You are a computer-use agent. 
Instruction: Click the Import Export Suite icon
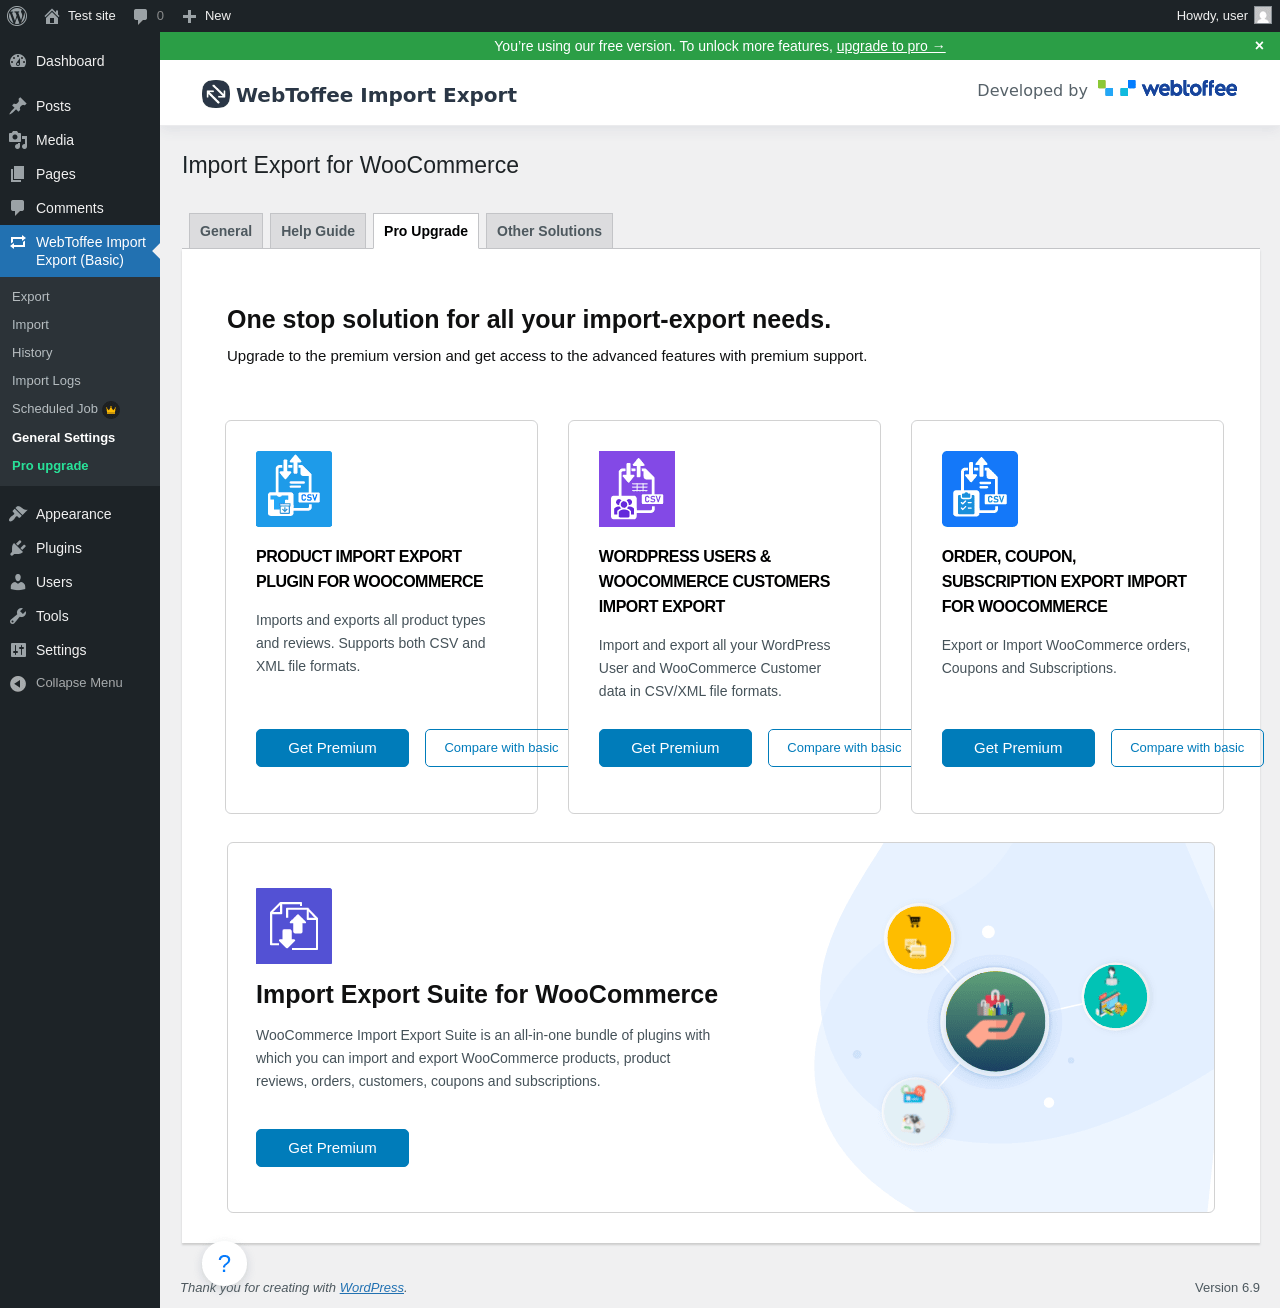(294, 926)
